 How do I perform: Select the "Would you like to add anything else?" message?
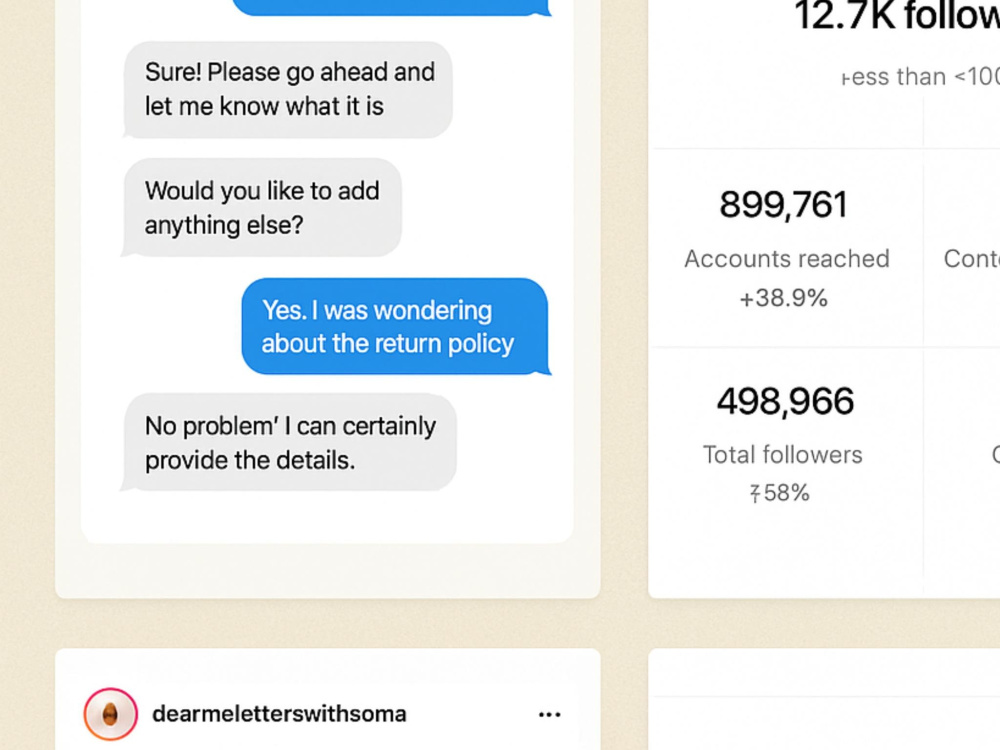(x=261, y=207)
